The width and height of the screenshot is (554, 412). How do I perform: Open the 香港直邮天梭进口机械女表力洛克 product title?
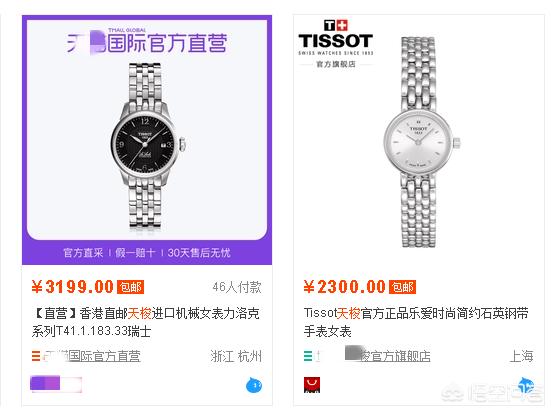tap(146, 322)
